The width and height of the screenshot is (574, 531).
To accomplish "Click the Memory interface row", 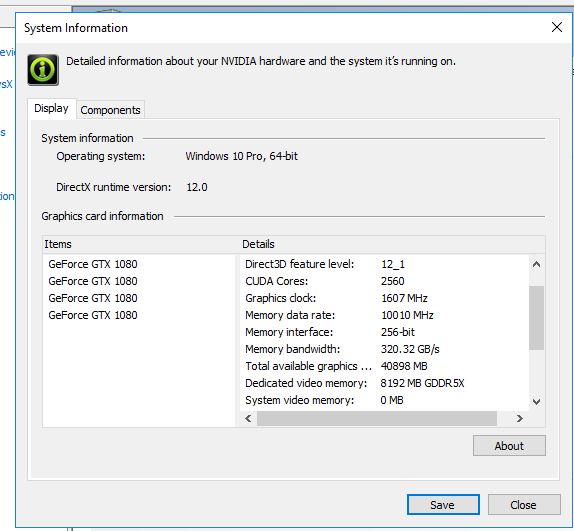I will click(x=384, y=332).
